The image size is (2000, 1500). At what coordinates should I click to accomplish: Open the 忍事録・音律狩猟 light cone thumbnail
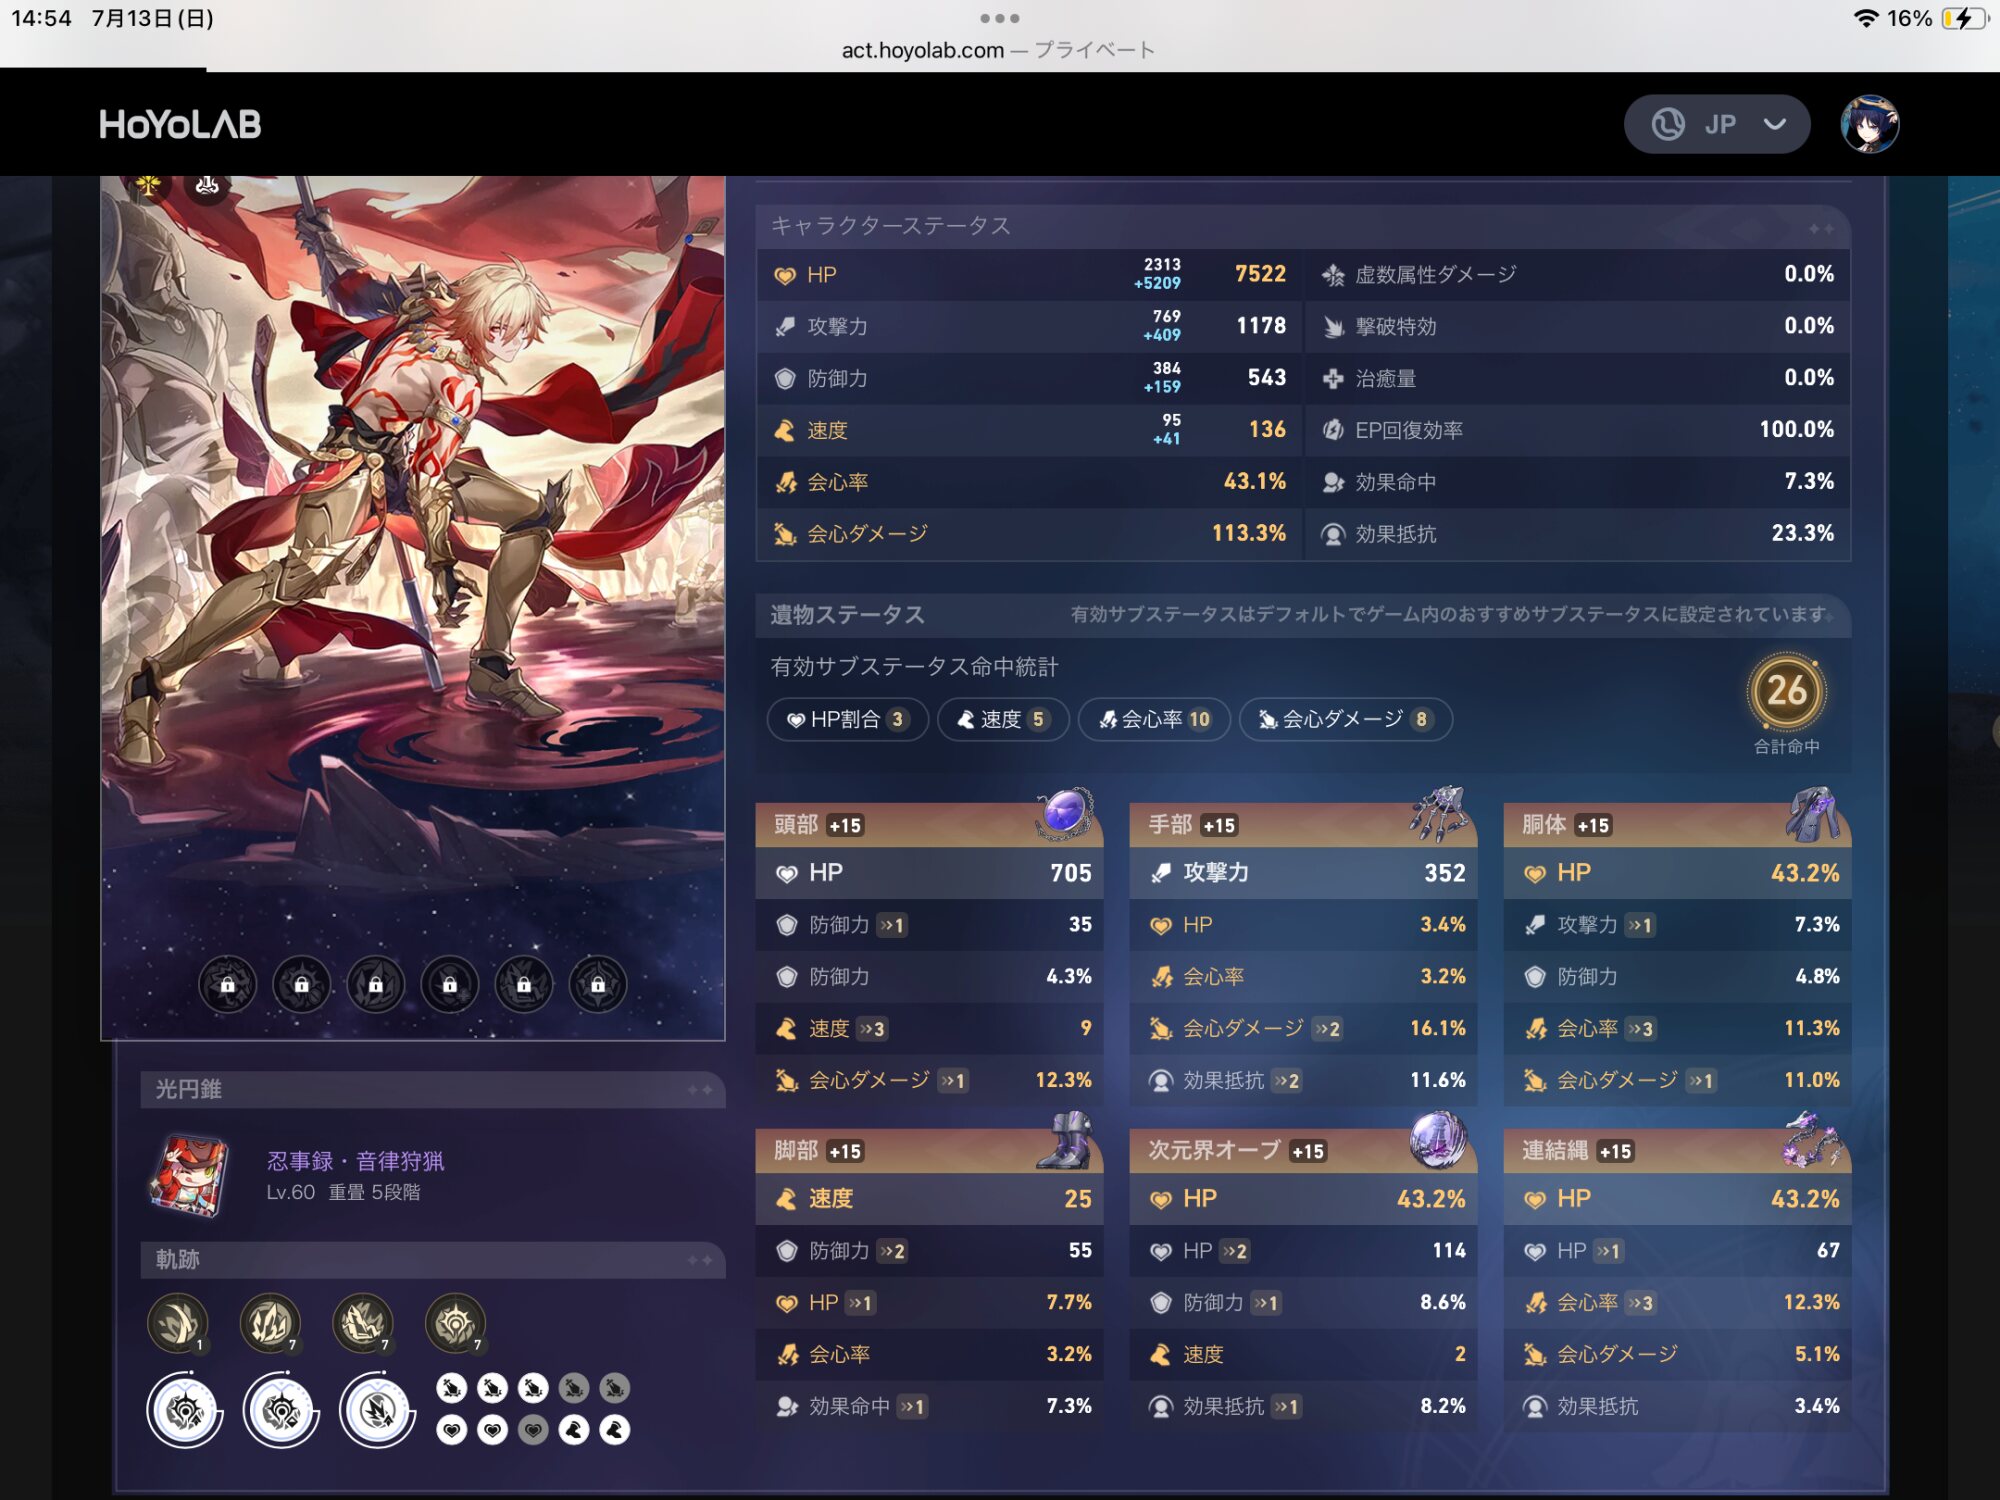[x=188, y=1175]
